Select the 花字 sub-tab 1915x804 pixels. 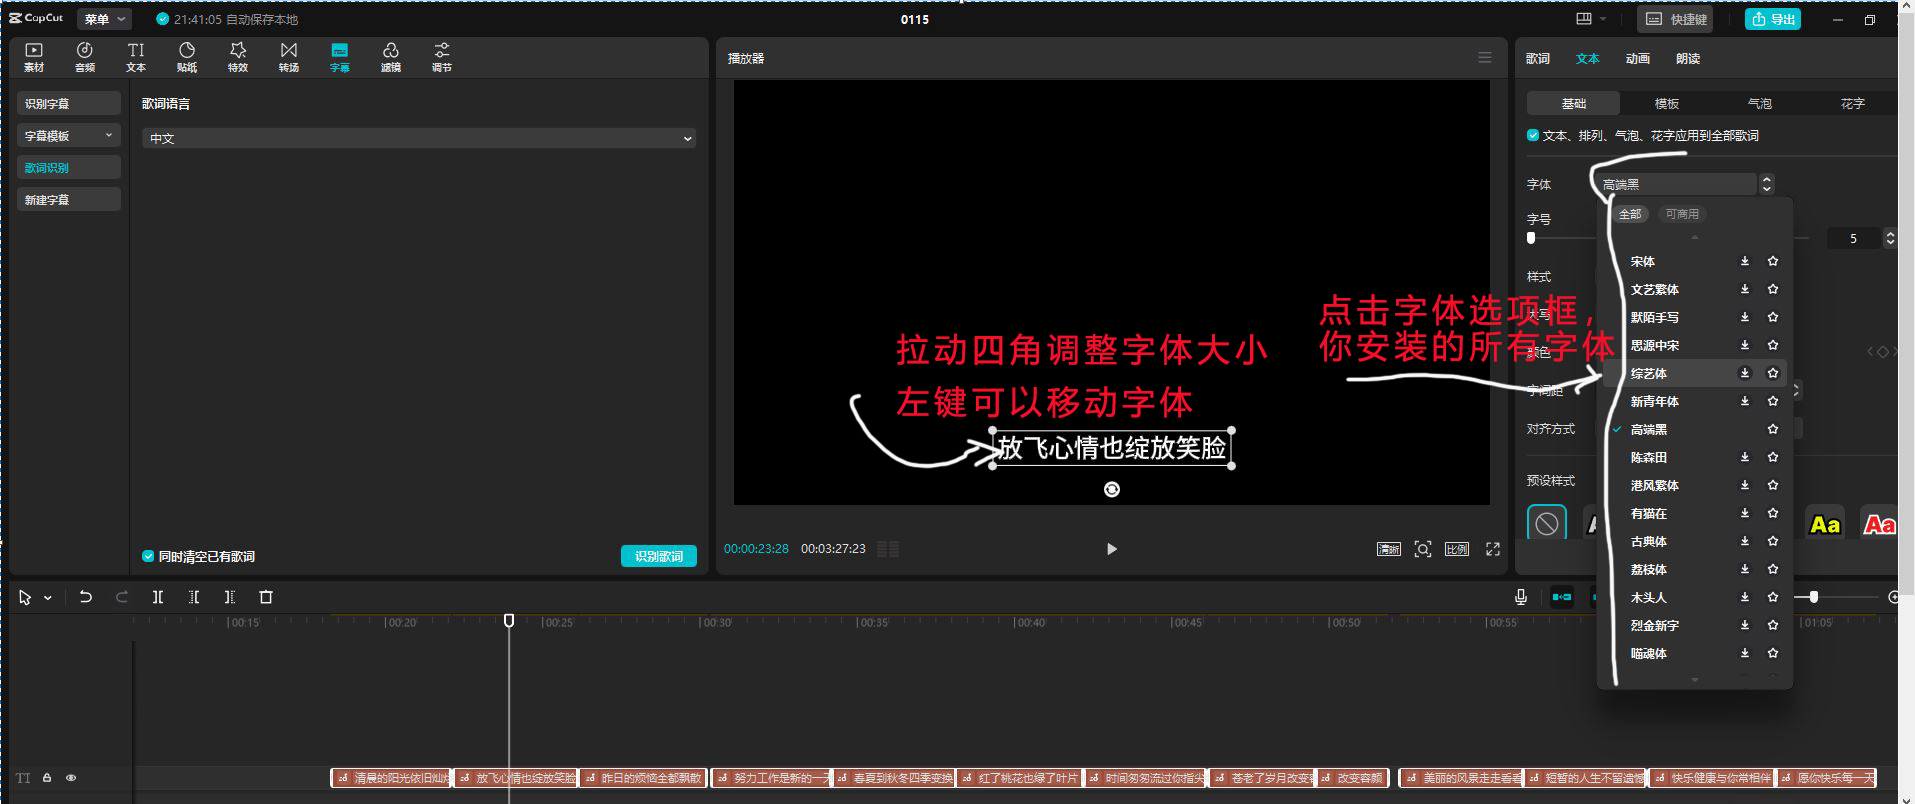click(1852, 103)
